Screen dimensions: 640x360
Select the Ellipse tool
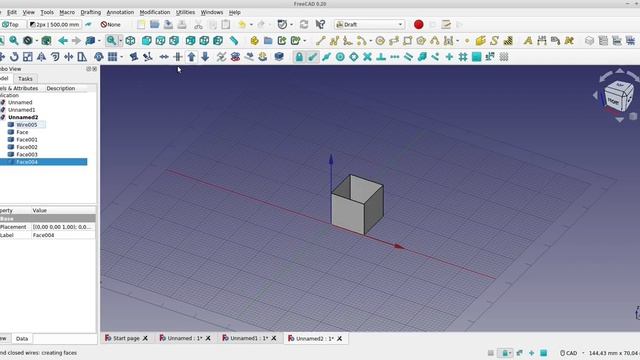point(394,40)
